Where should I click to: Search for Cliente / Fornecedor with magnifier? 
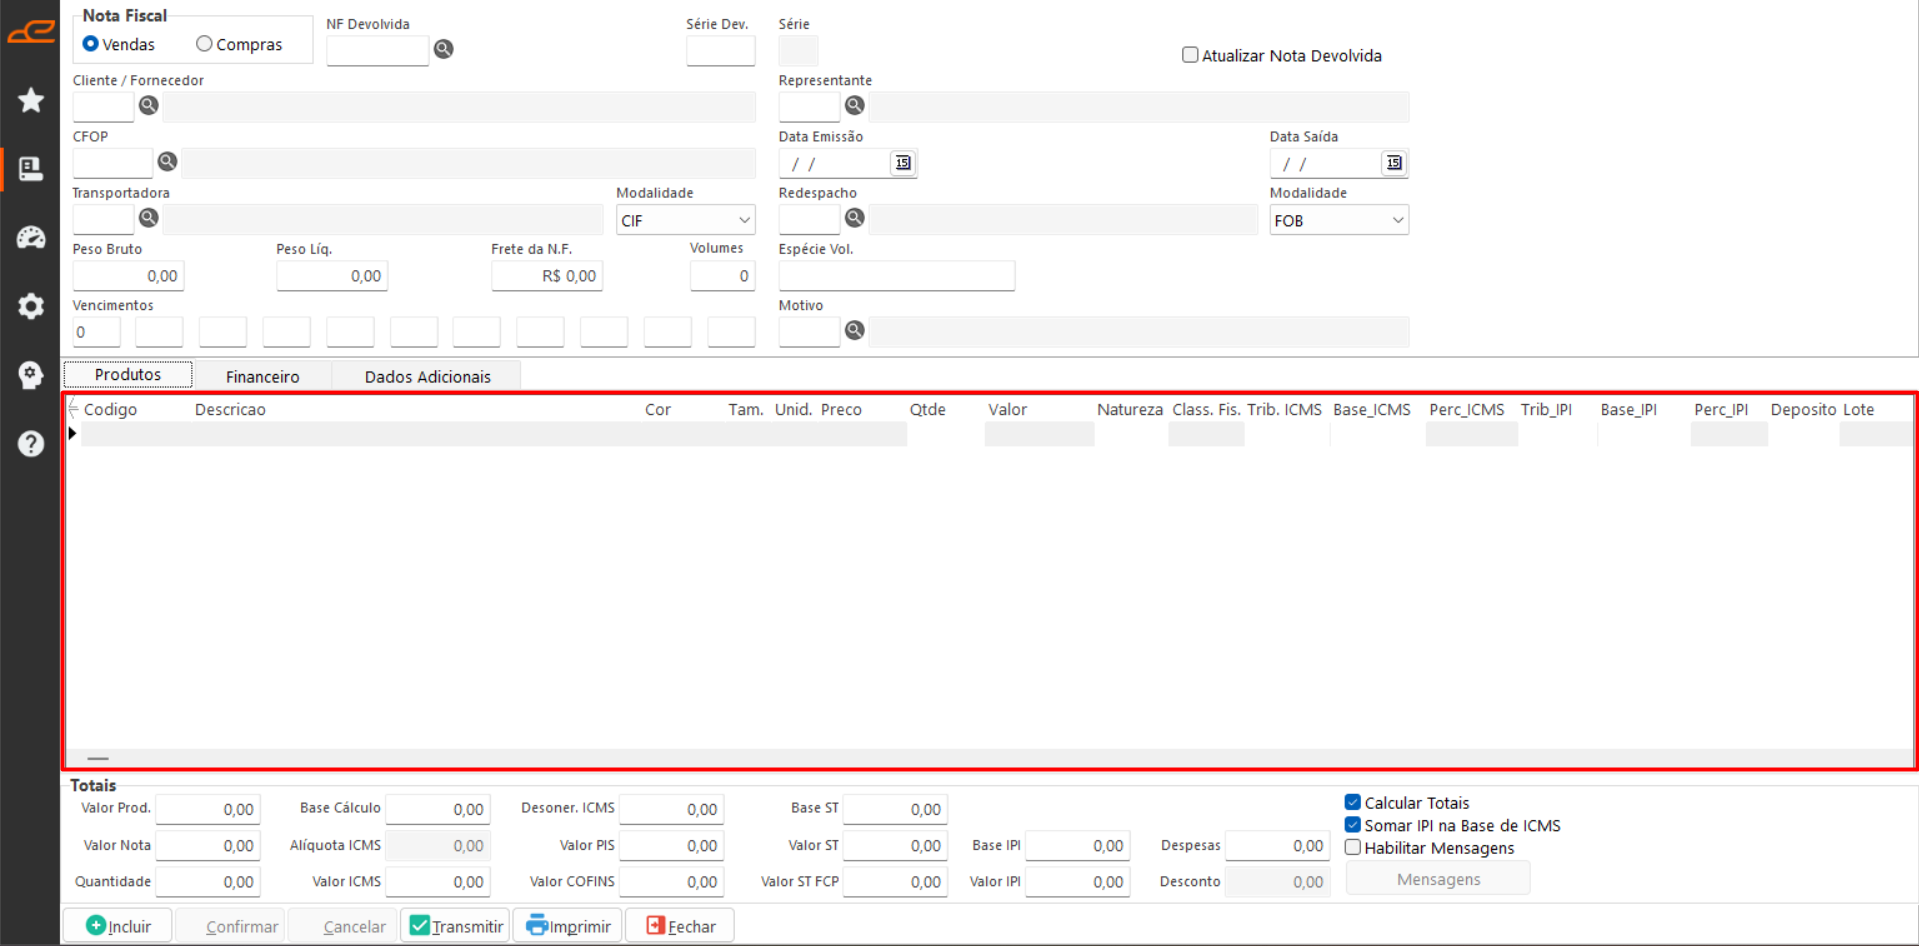(x=149, y=106)
